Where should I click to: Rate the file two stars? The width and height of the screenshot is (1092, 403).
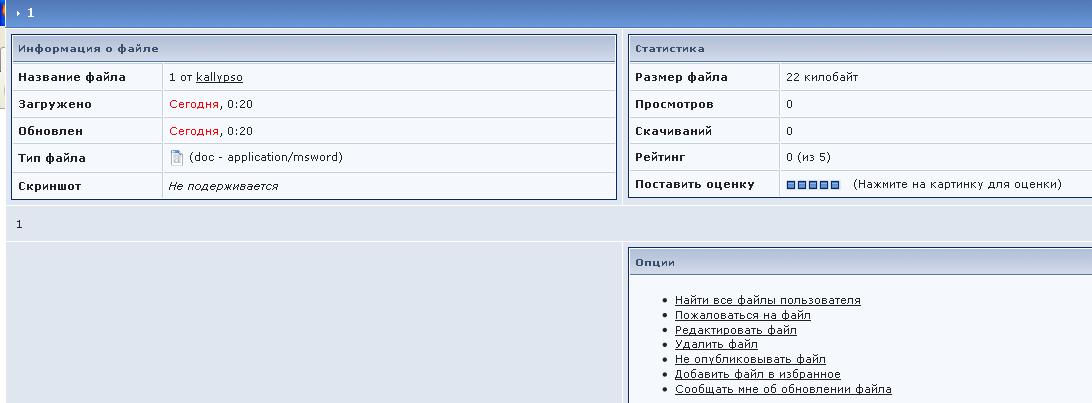[x=802, y=185]
